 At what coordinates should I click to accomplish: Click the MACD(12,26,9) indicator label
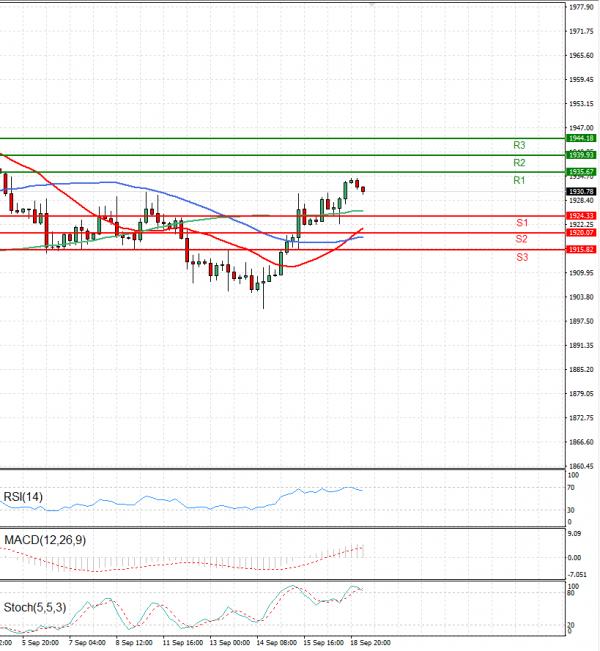(x=43, y=540)
